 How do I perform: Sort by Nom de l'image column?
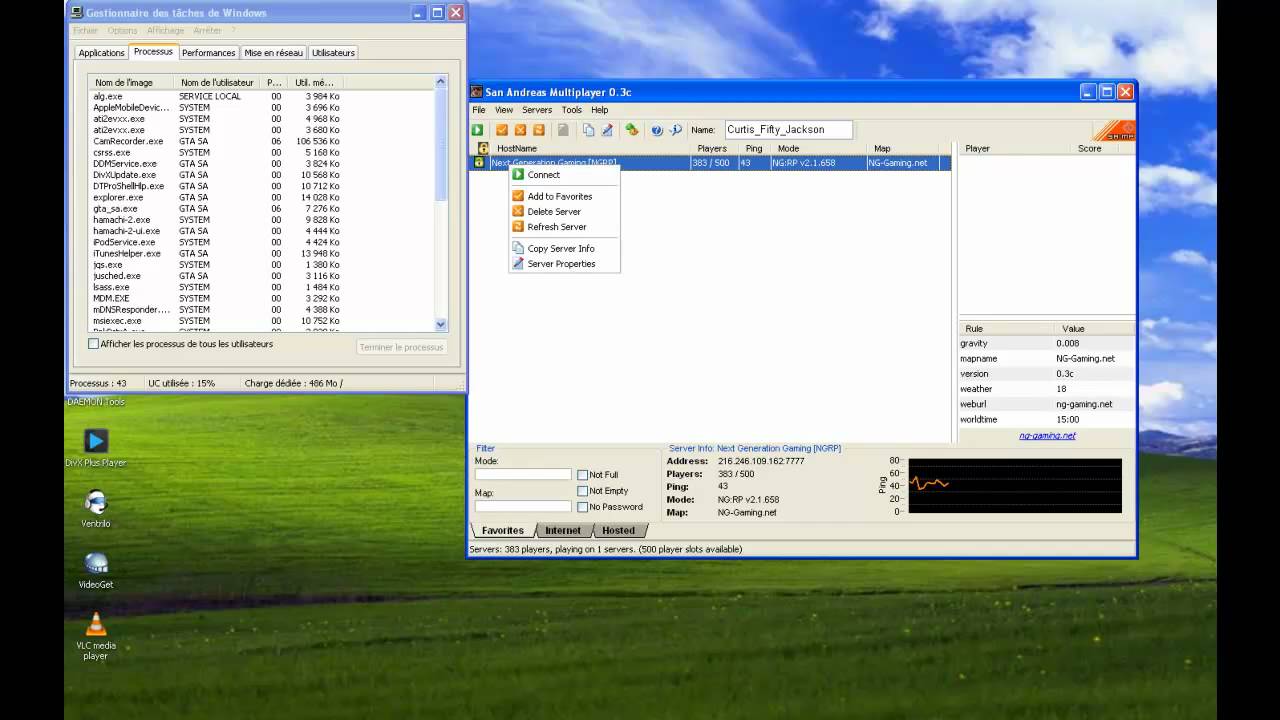pyautogui.click(x=130, y=82)
